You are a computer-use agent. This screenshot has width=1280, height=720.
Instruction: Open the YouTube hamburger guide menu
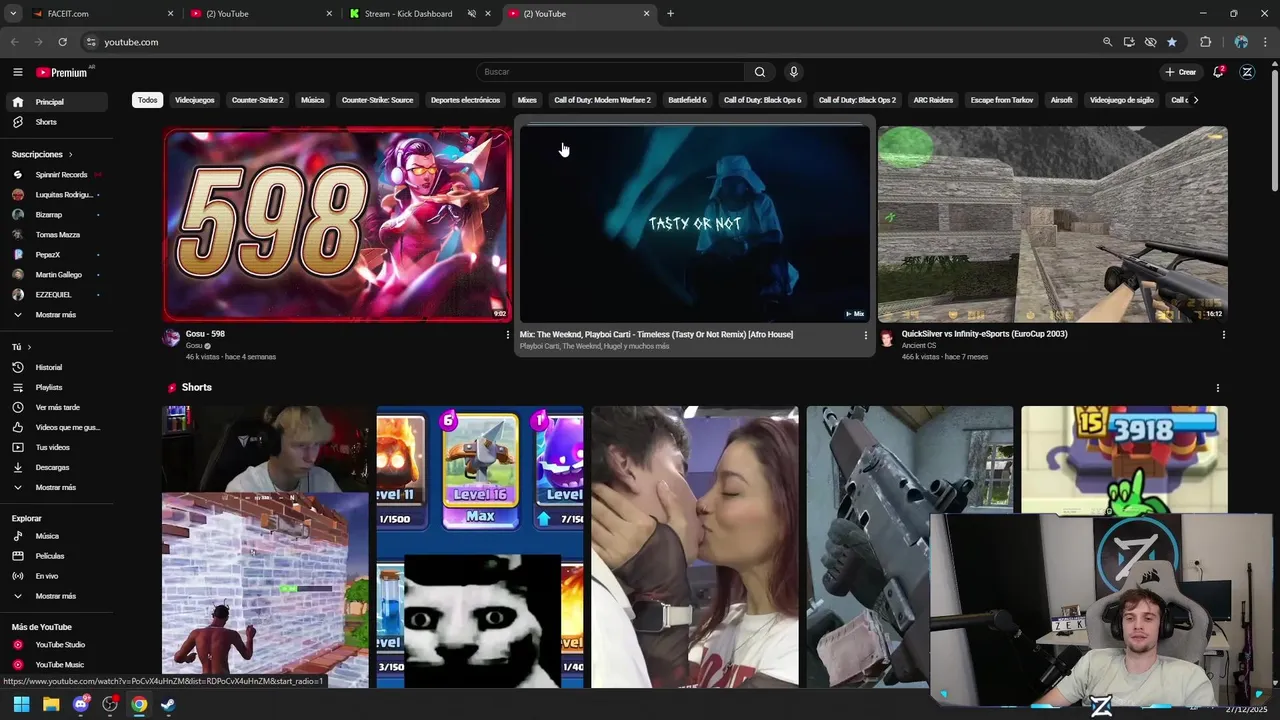[x=17, y=72]
